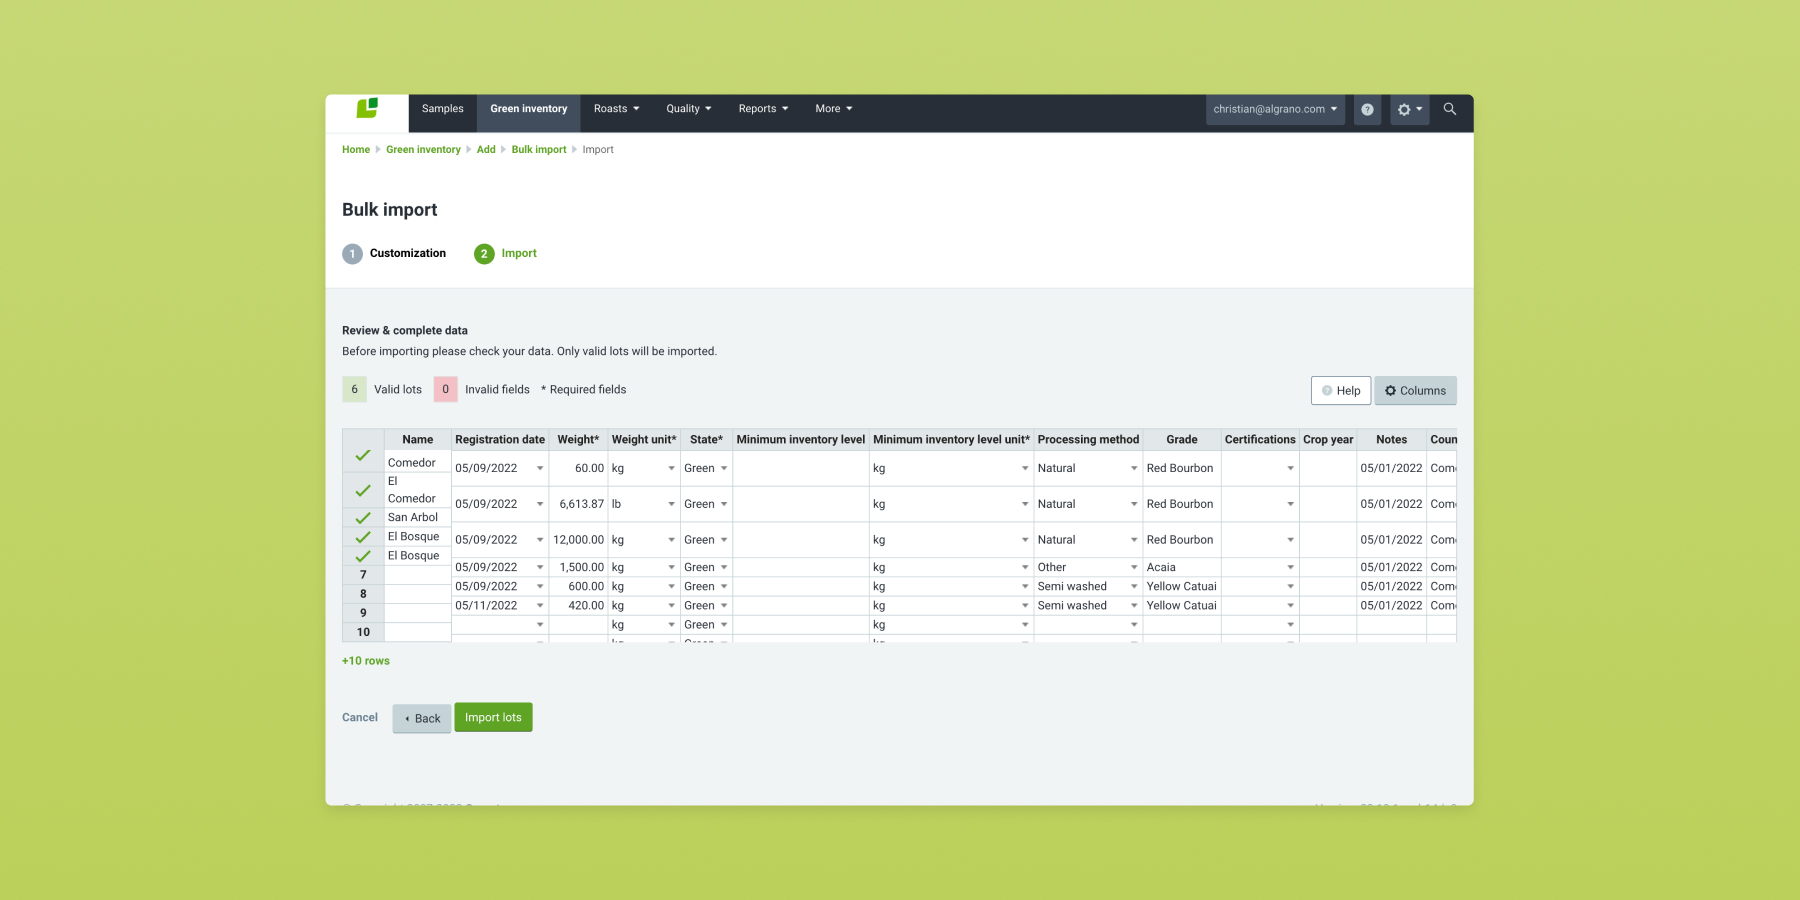Open the lb weight unit dropdown
1800x900 pixels.
[x=671, y=504]
